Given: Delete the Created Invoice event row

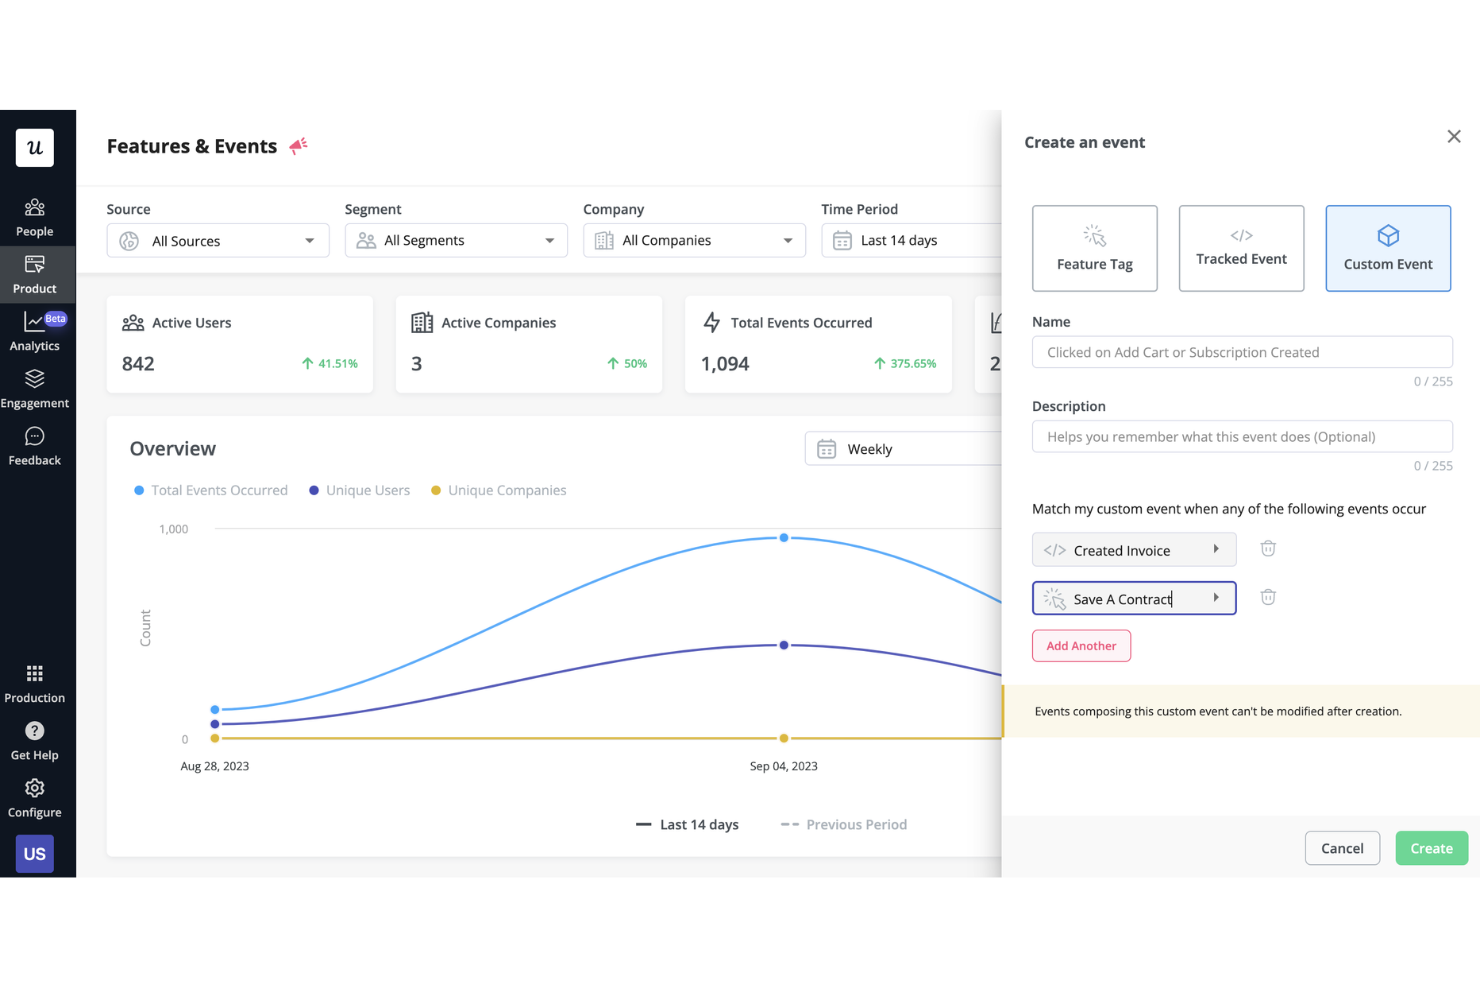Looking at the screenshot, I should (1268, 549).
